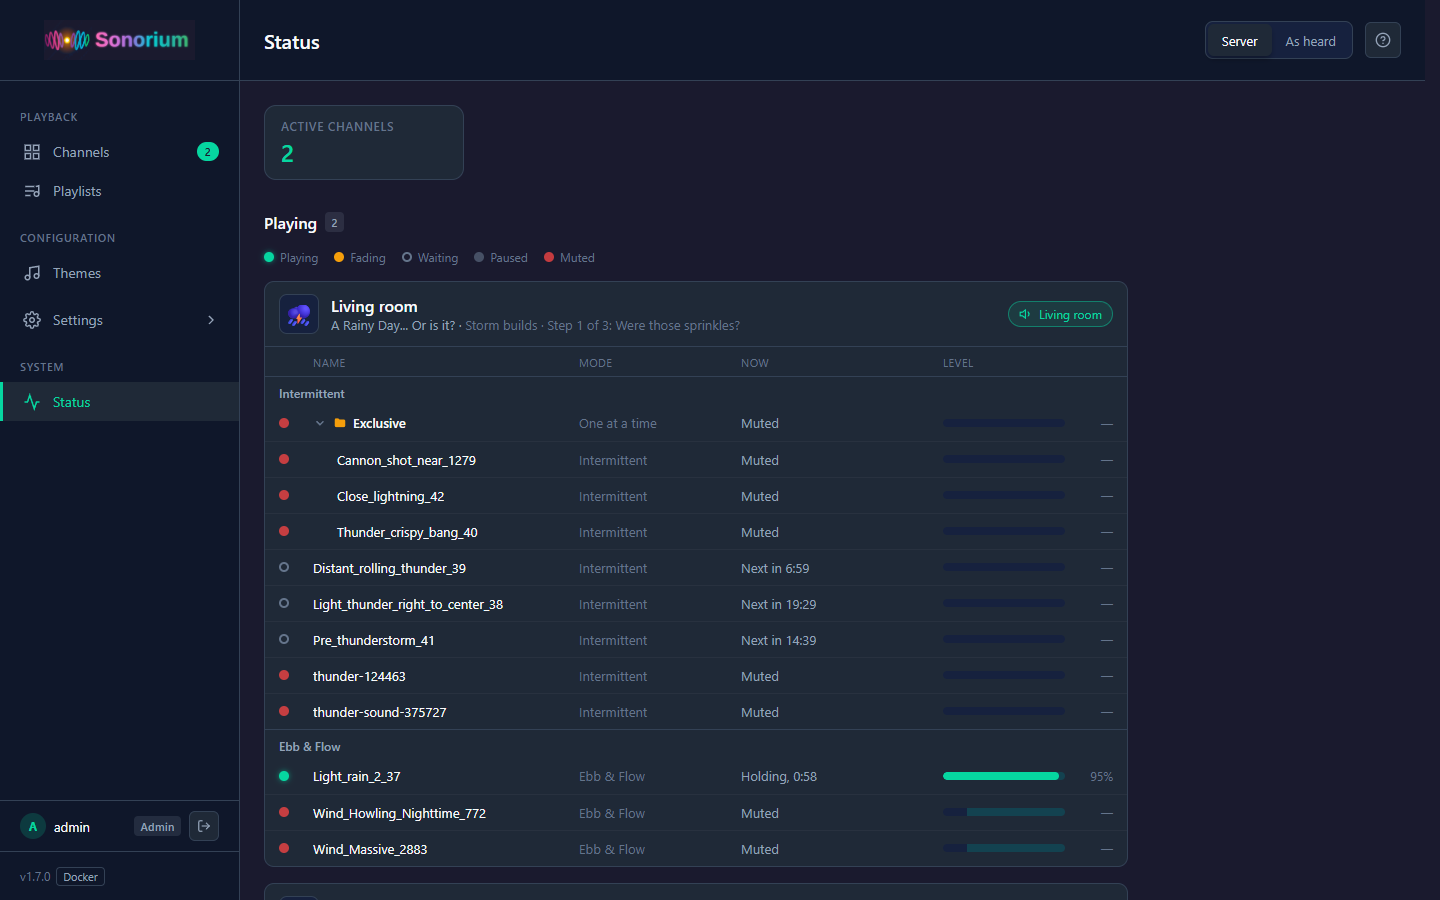Click the Active Channels card
Image resolution: width=1440 pixels, height=900 pixels.
click(364, 143)
